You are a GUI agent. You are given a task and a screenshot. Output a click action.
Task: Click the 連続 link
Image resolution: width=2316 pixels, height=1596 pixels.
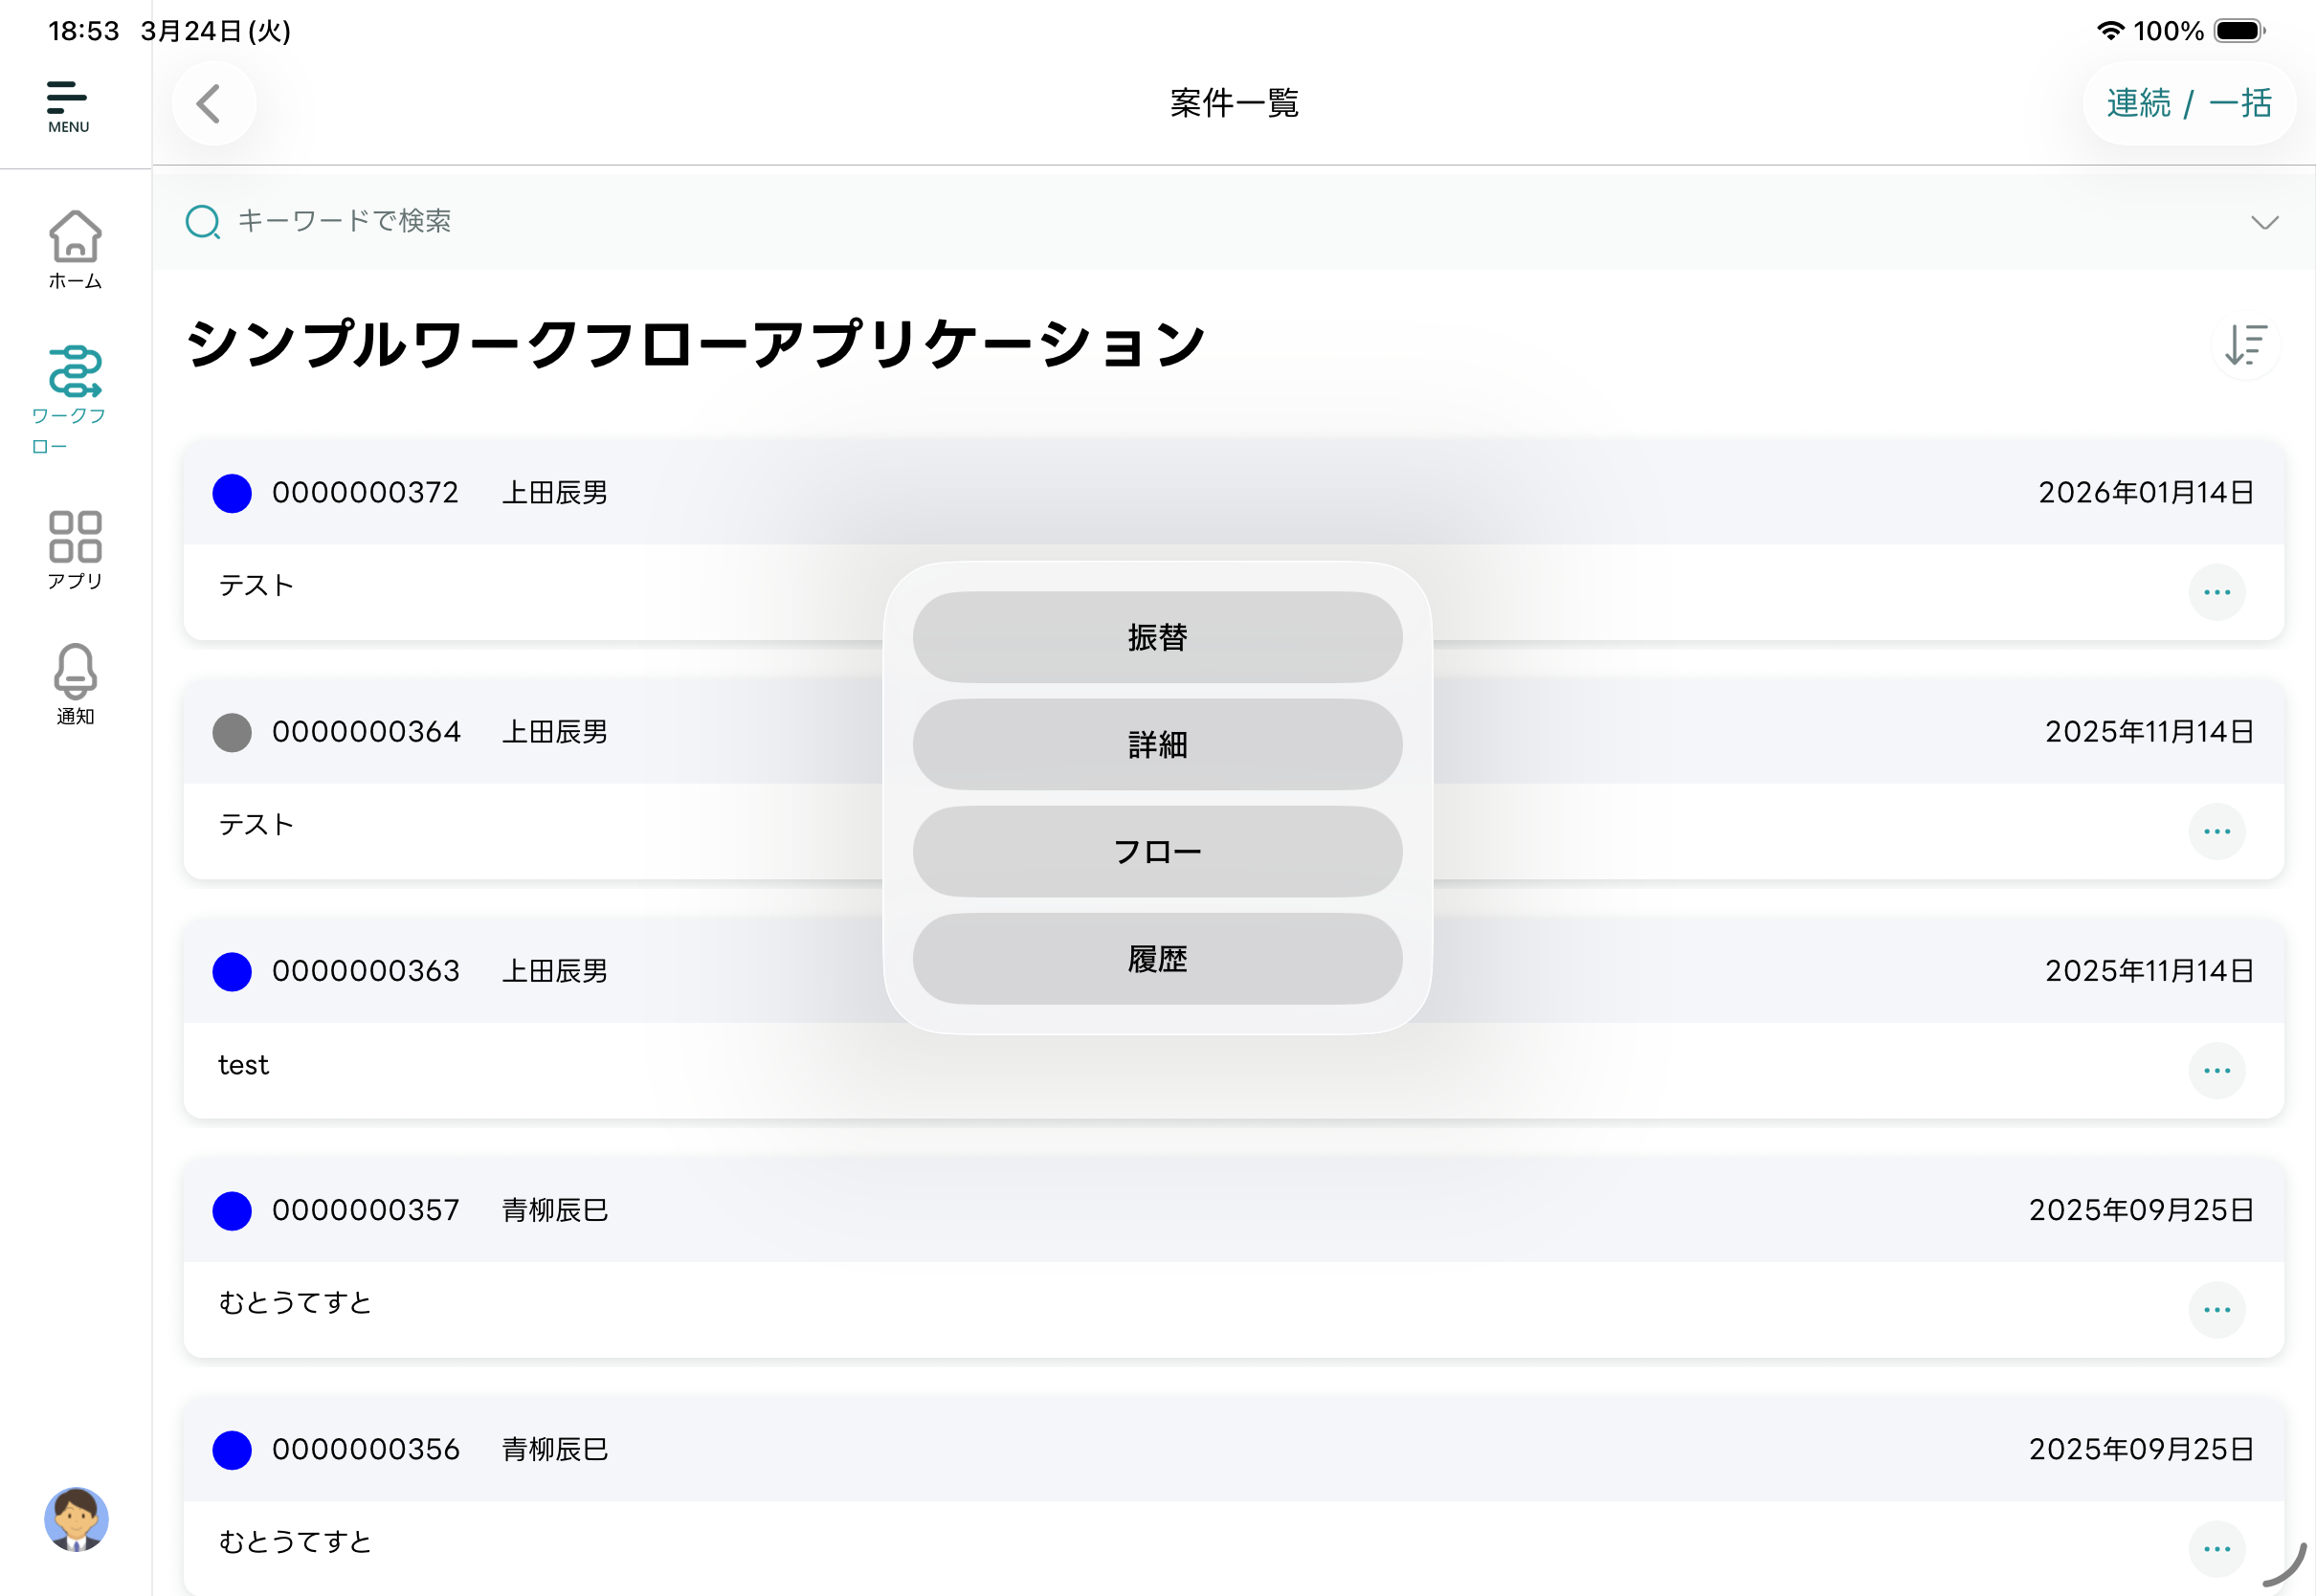pyautogui.click(x=2138, y=103)
